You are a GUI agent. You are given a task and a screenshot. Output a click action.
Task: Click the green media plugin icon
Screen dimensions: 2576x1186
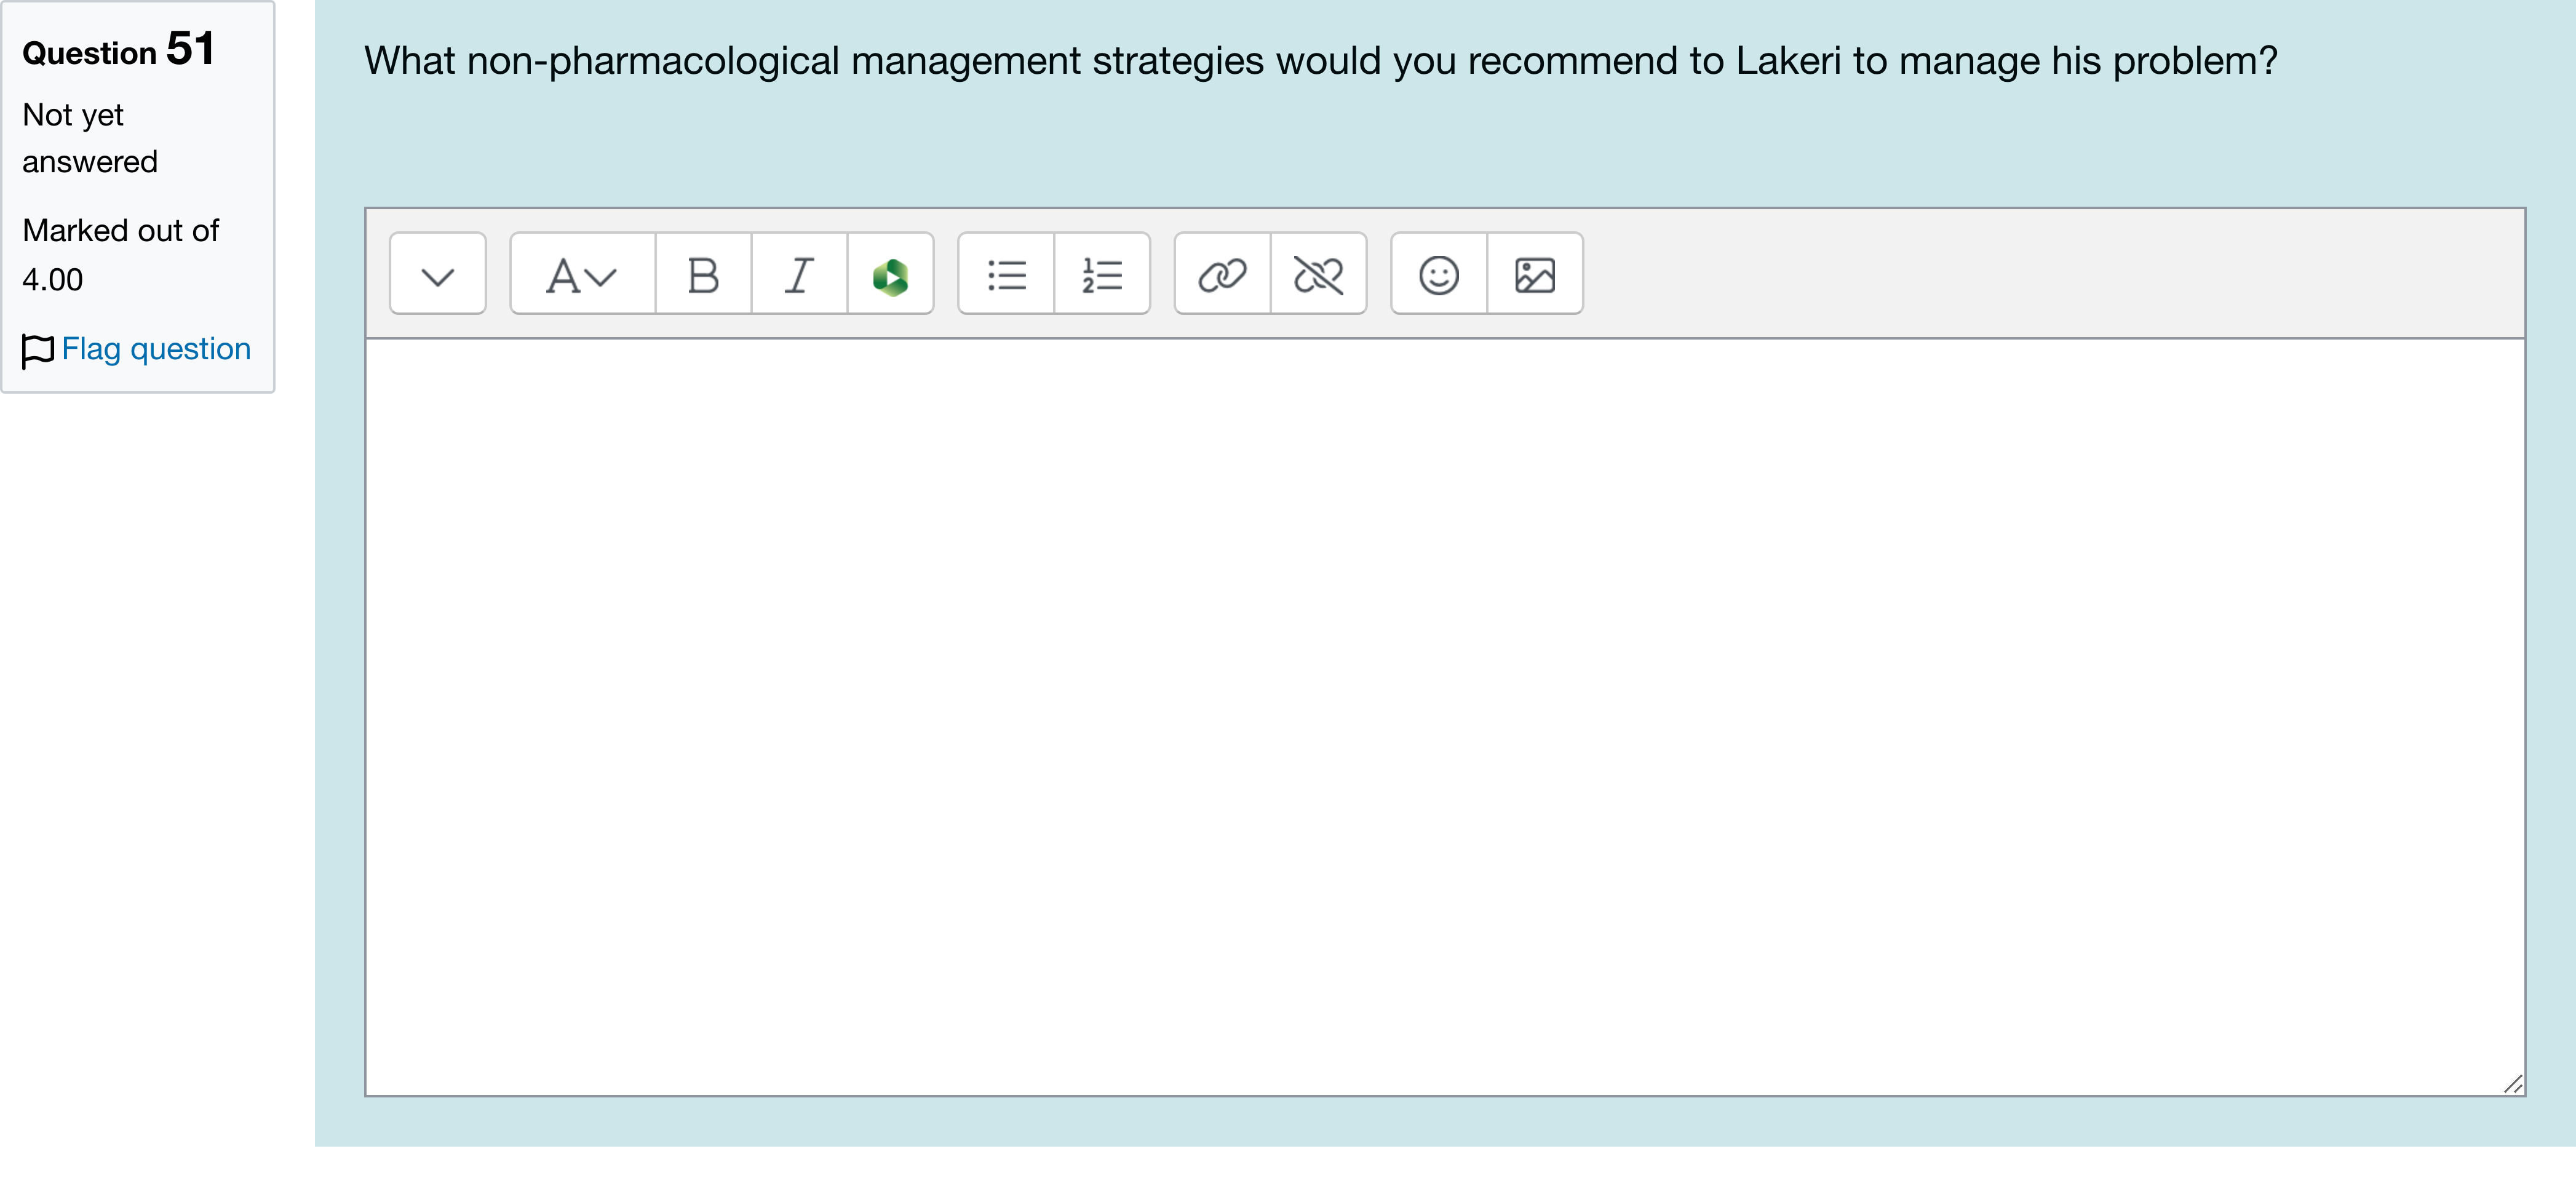[x=890, y=275]
